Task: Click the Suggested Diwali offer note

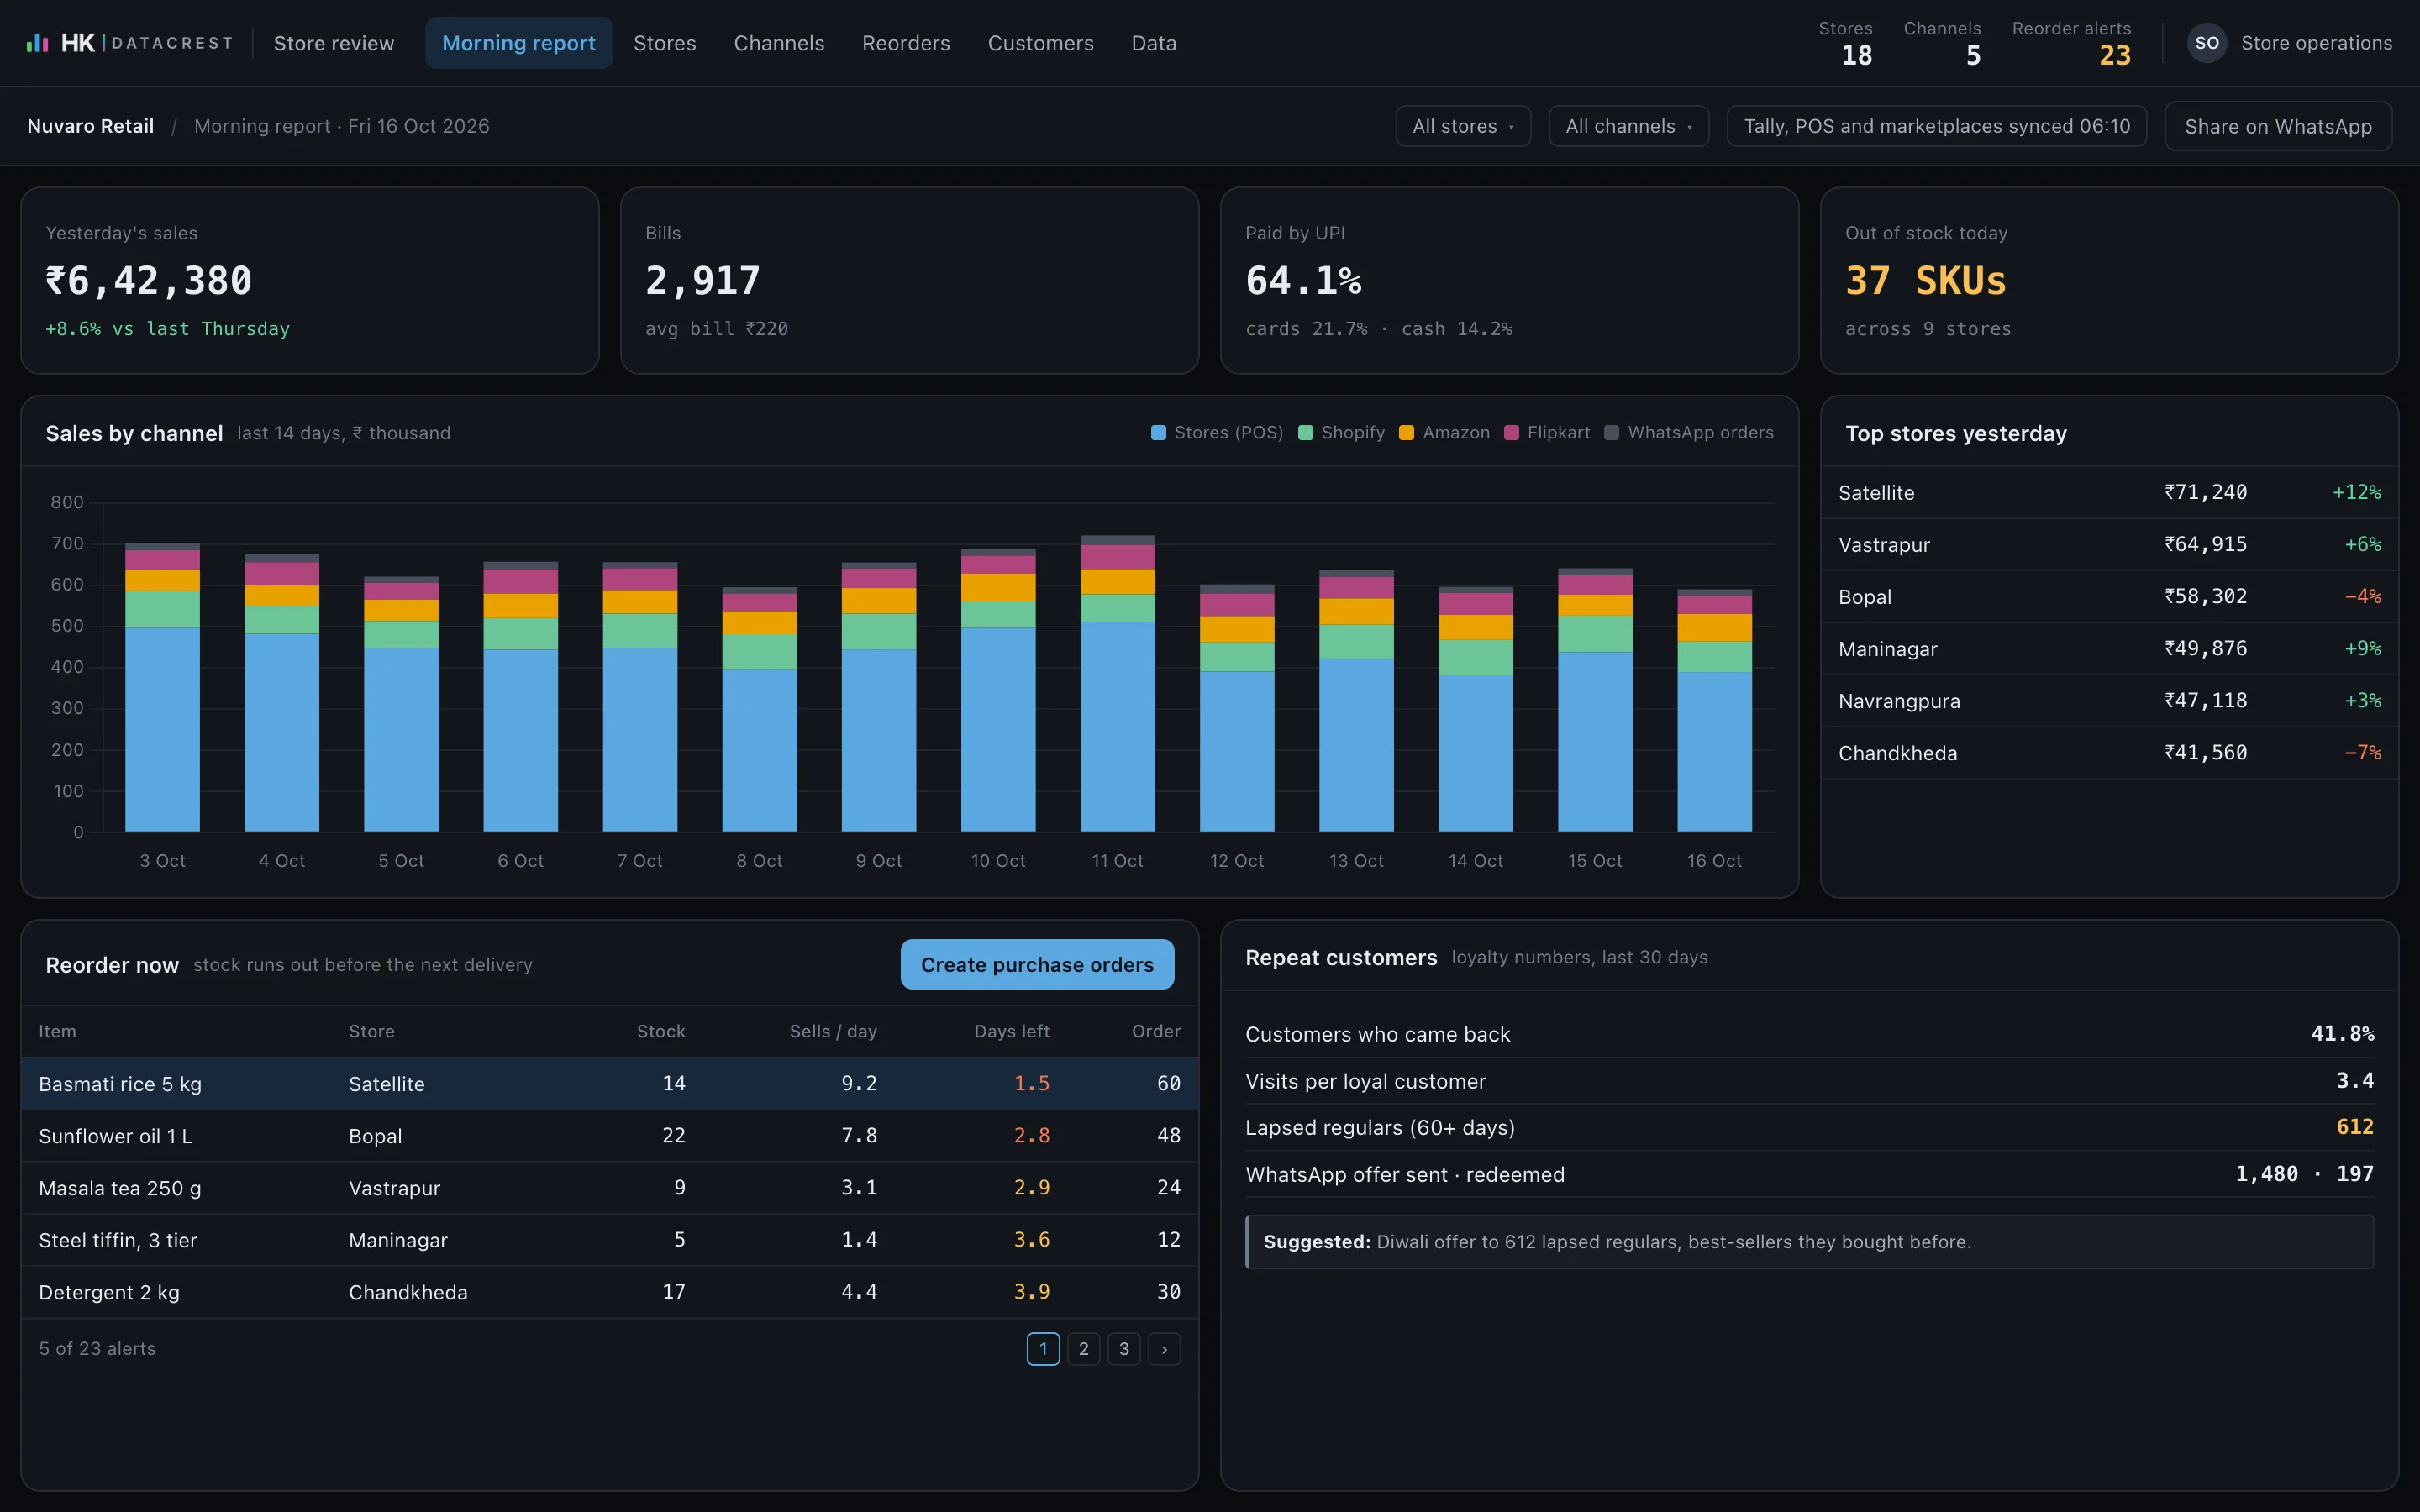Action: point(1809,1241)
